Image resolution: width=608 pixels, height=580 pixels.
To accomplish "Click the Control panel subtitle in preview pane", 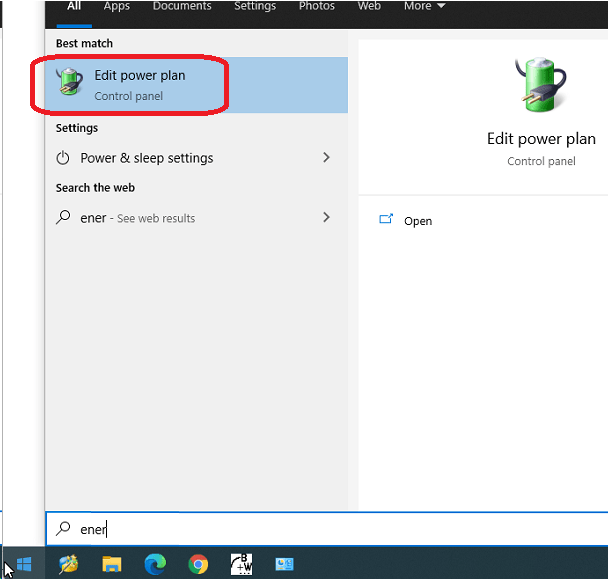I will pyautogui.click(x=541, y=161).
